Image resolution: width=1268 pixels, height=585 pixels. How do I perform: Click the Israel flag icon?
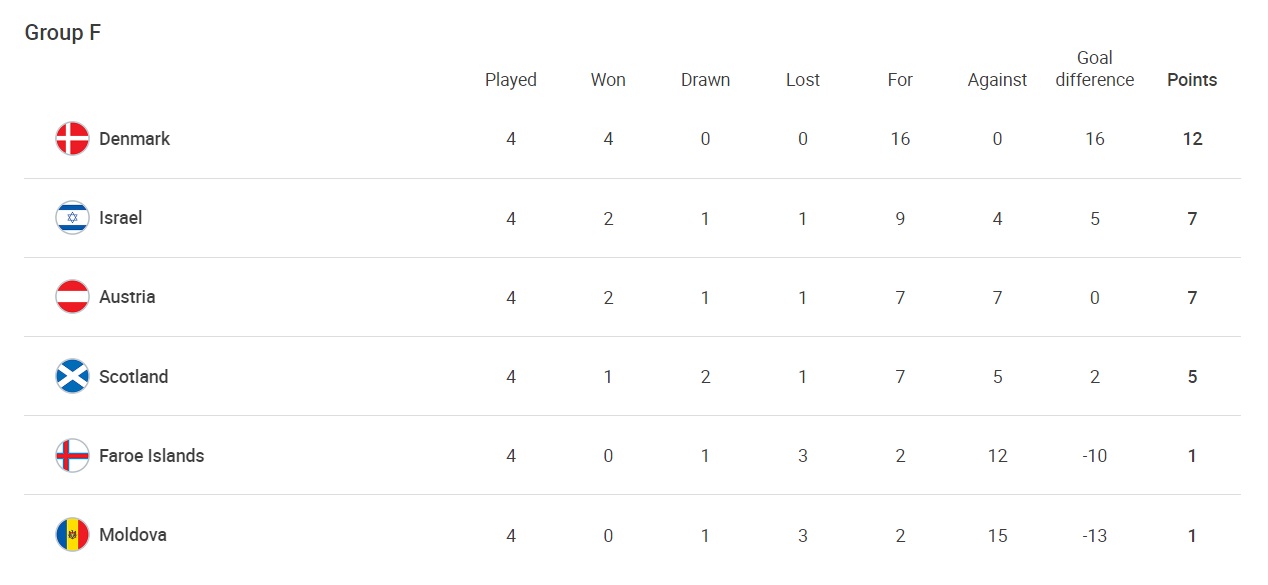pyautogui.click(x=72, y=218)
